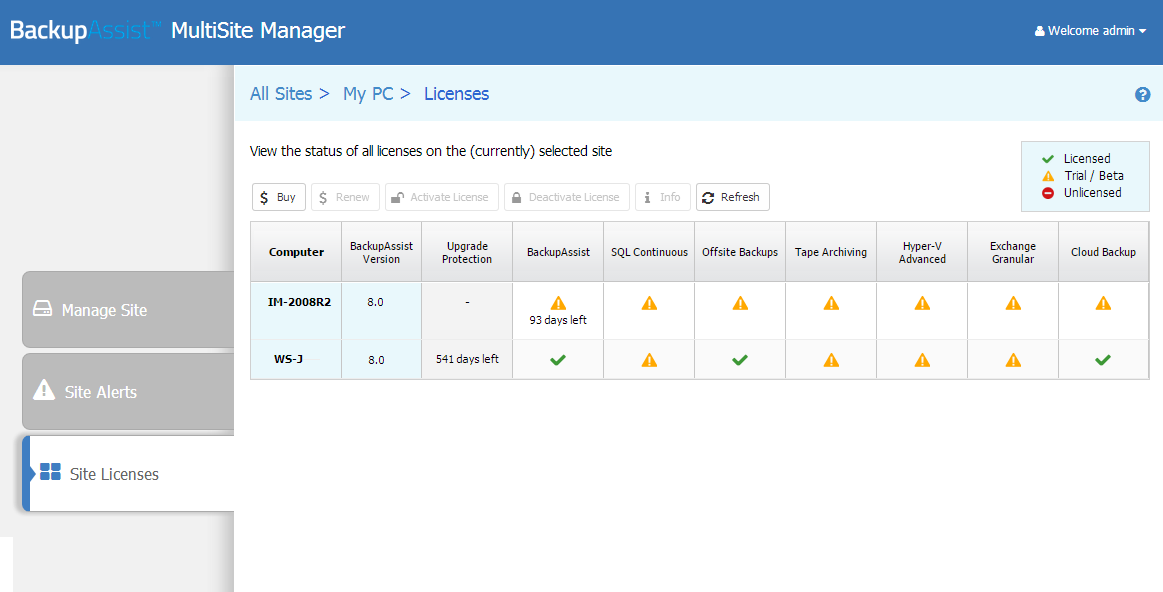
Task: Click the Site Licenses grid icon
Action: point(50,472)
